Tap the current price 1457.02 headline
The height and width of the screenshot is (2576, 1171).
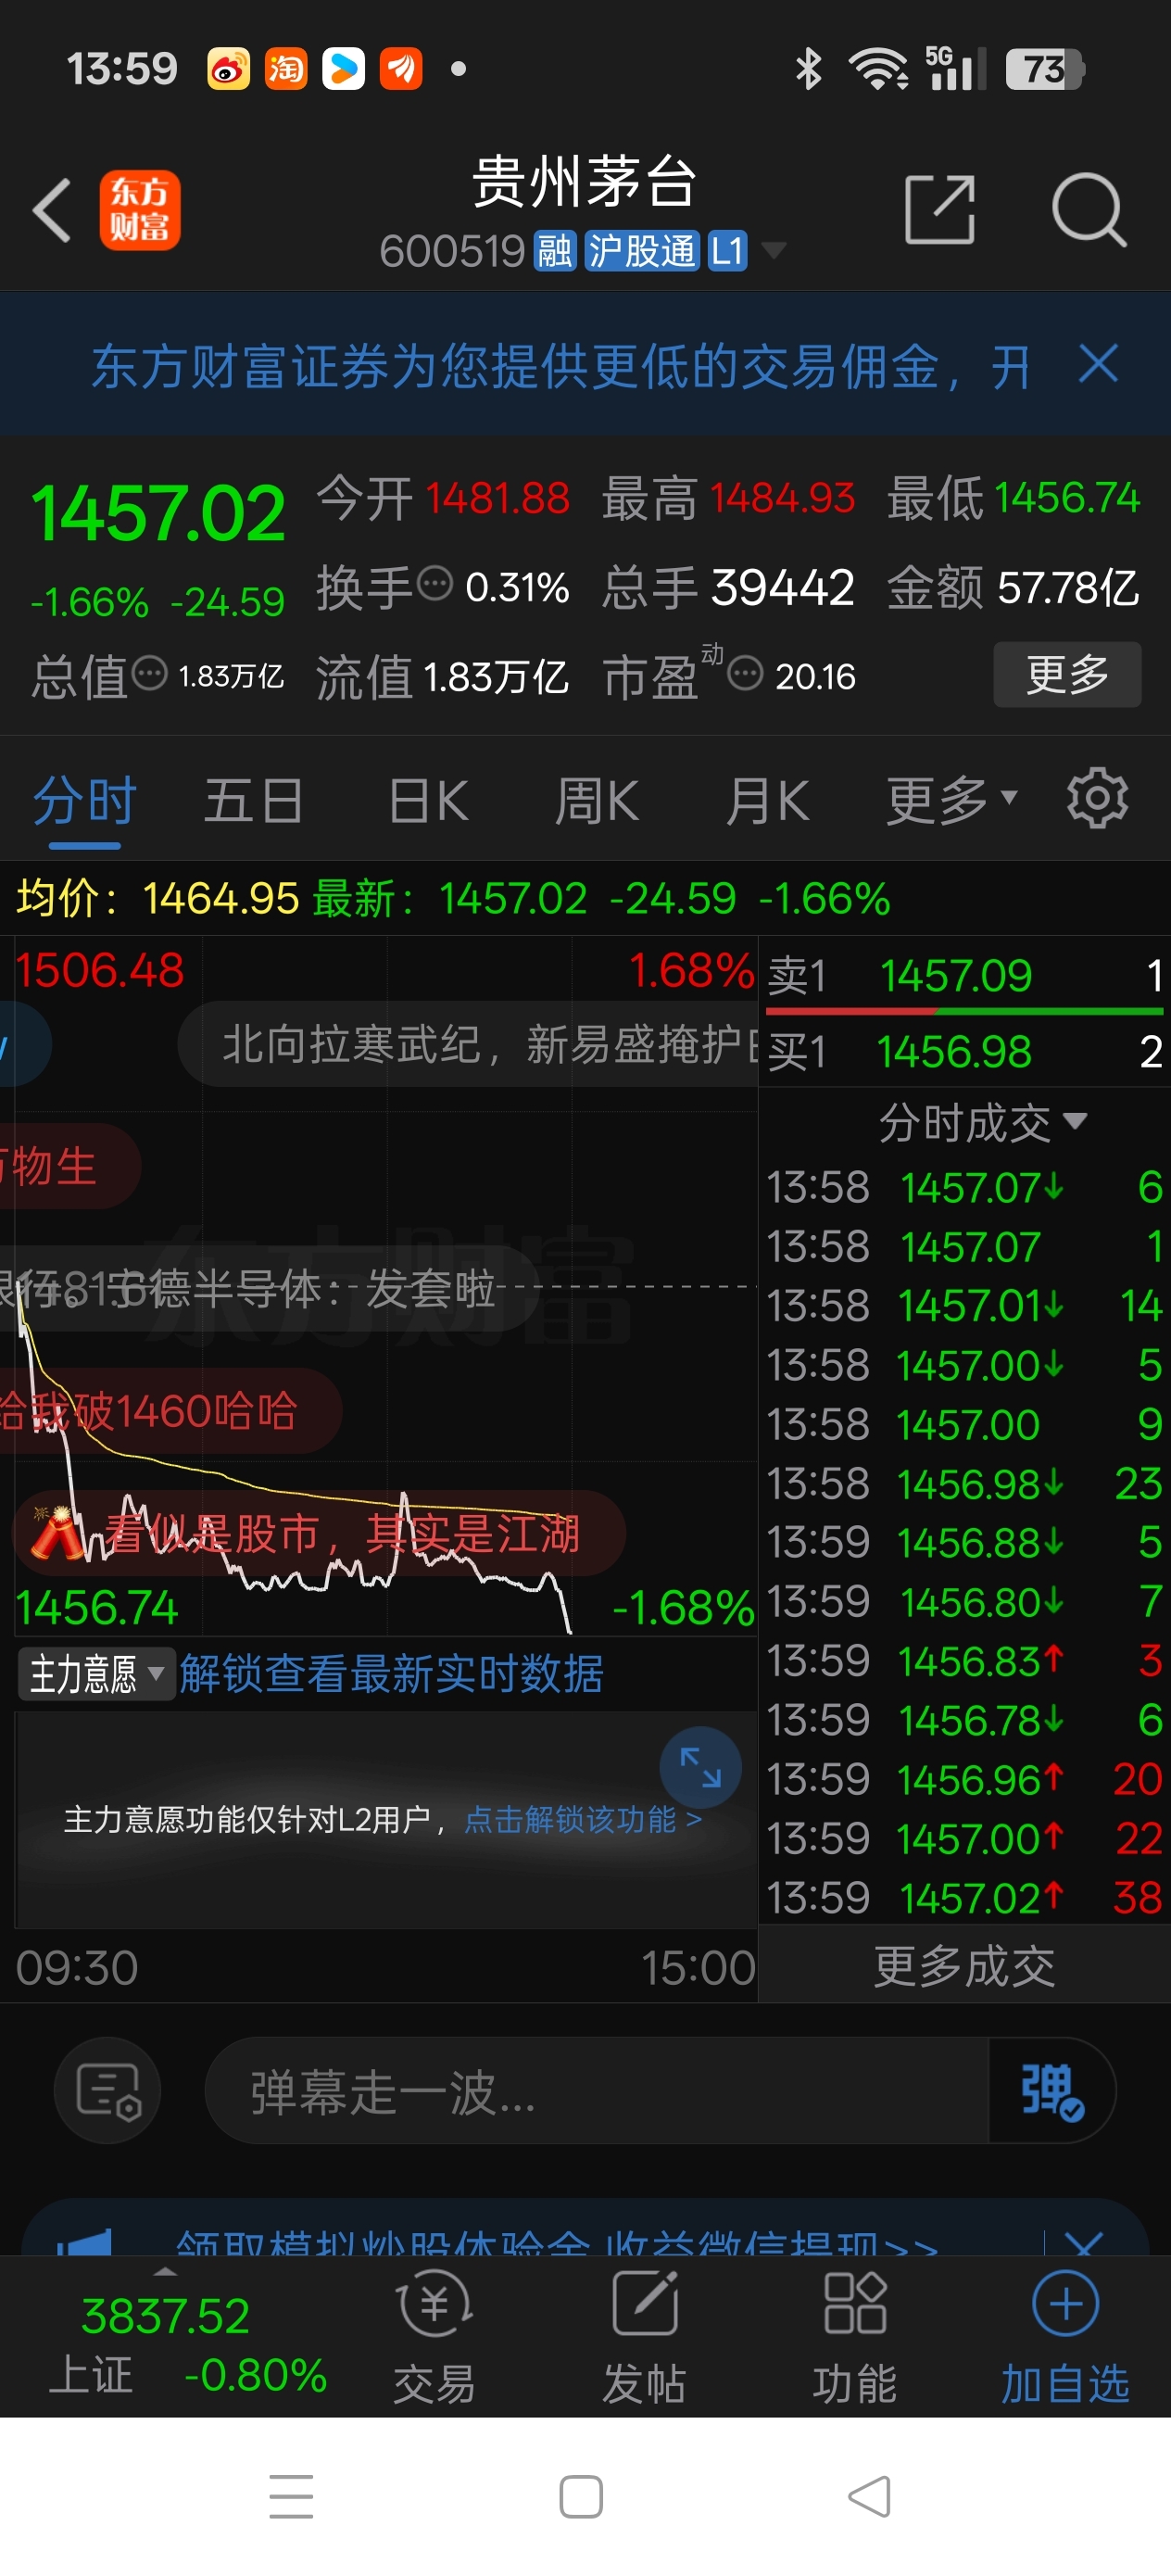(158, 513)
